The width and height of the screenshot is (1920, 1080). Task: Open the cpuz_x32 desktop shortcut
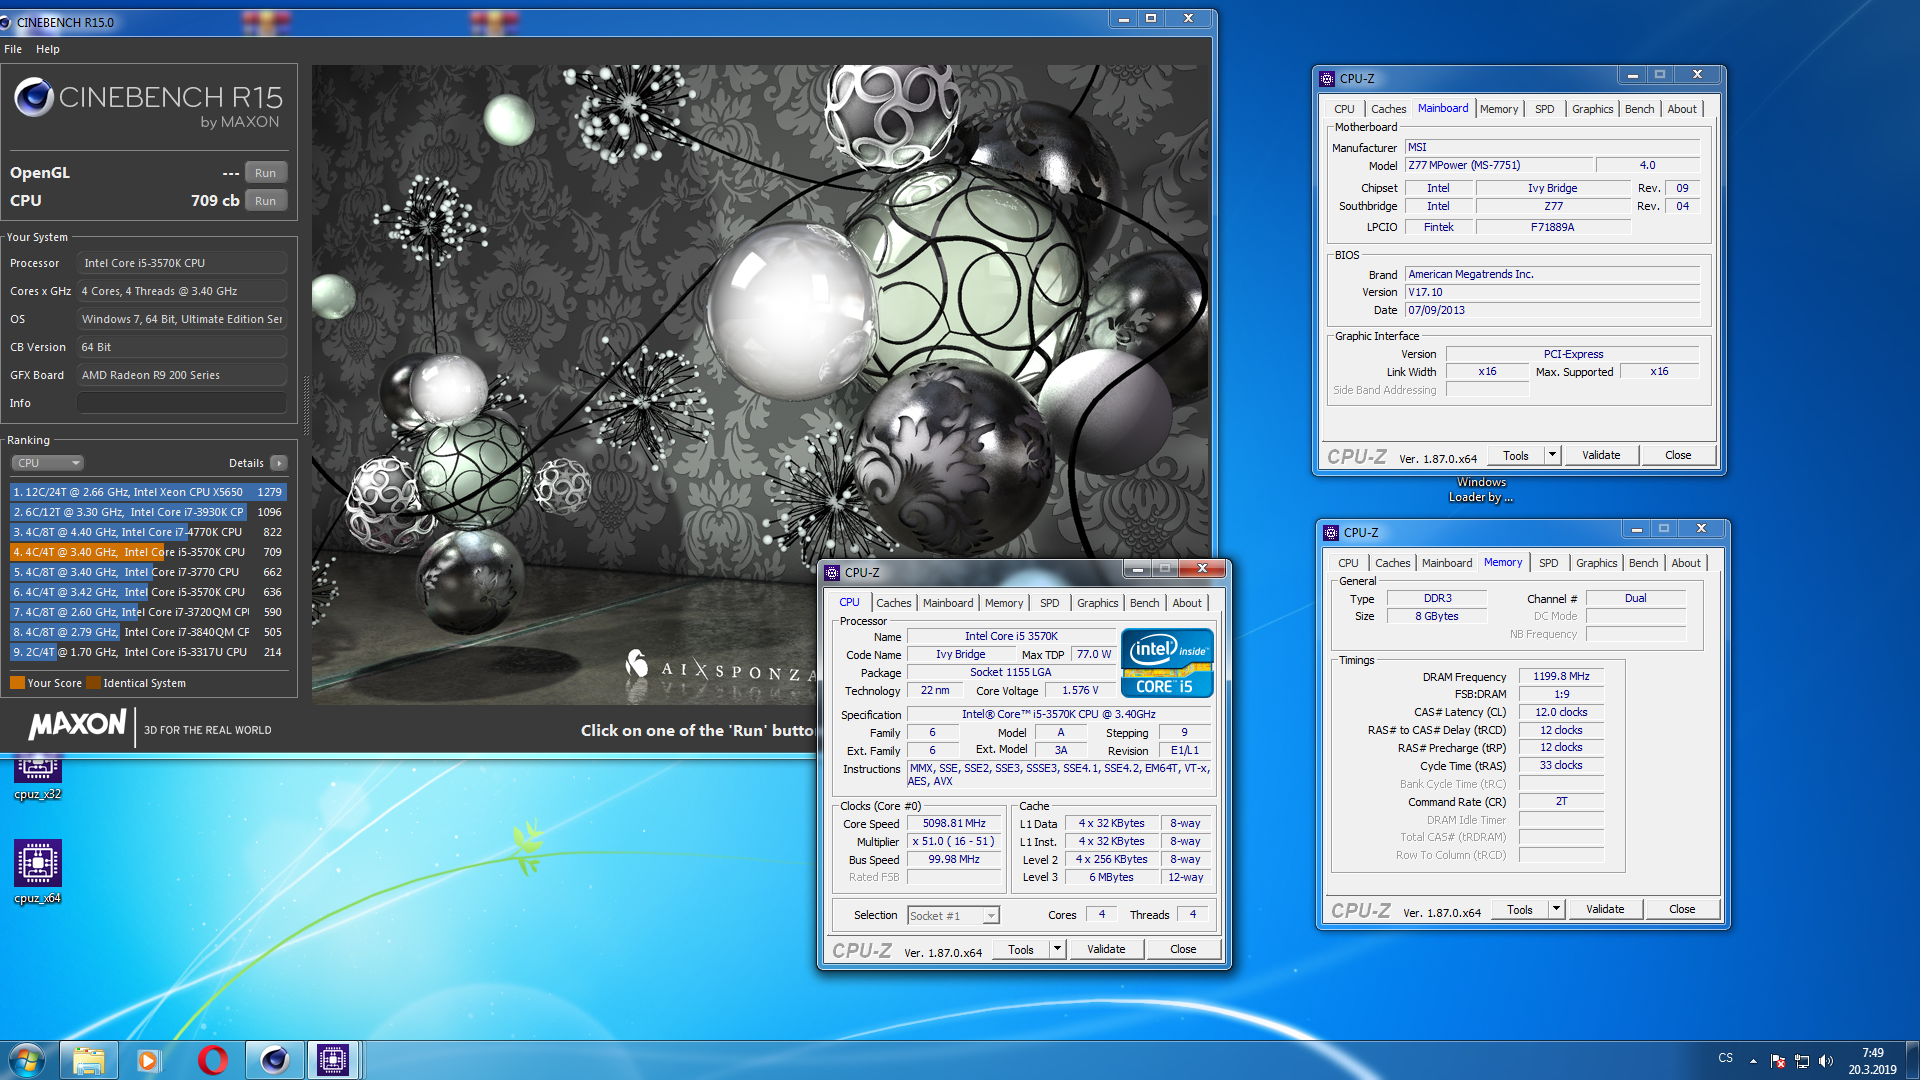pyautogui.click(x=38, y=779)
